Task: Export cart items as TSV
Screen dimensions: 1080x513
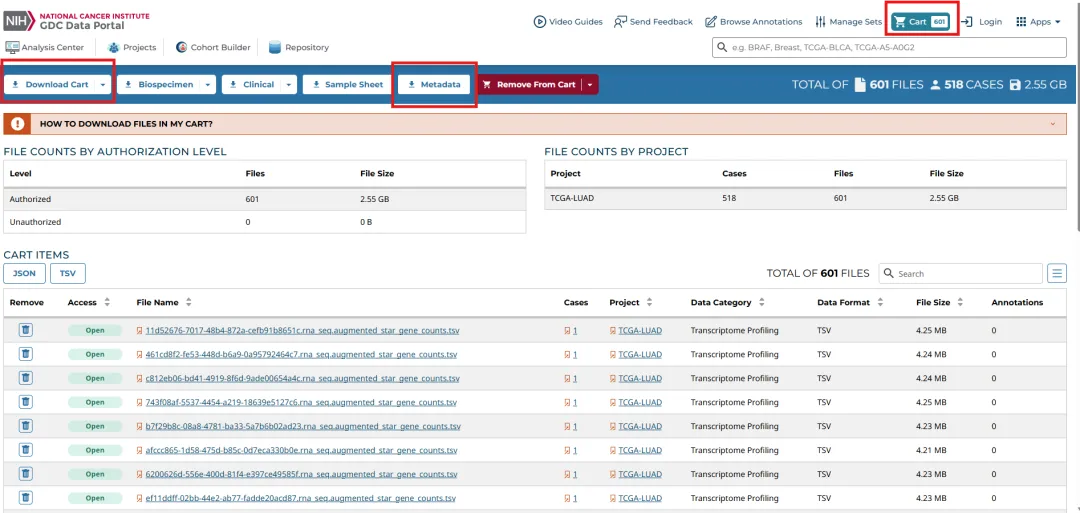Action: (68, 273)
